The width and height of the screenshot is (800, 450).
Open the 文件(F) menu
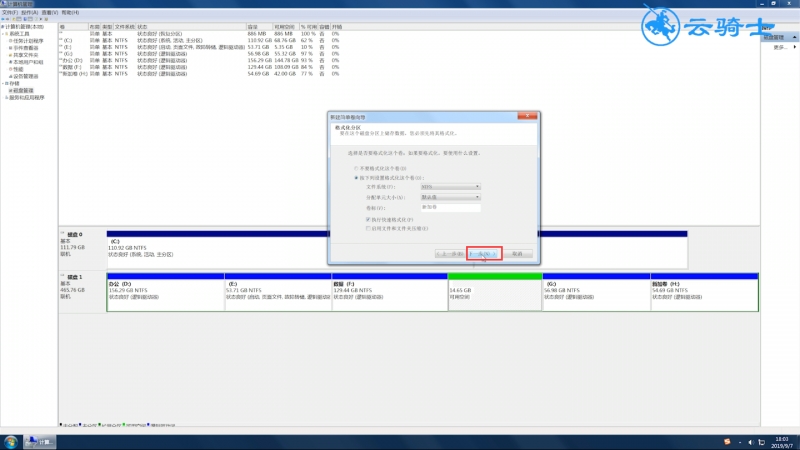[x=8, y=12]
